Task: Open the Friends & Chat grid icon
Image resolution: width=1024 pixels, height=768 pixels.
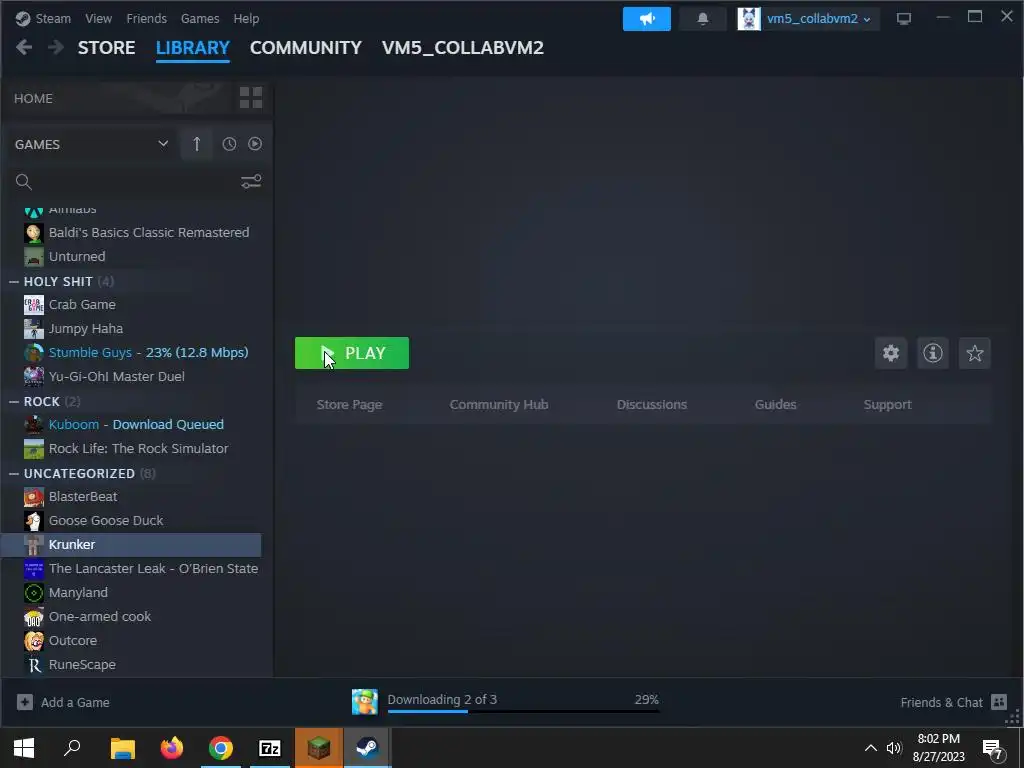Action: pos(999,702)
